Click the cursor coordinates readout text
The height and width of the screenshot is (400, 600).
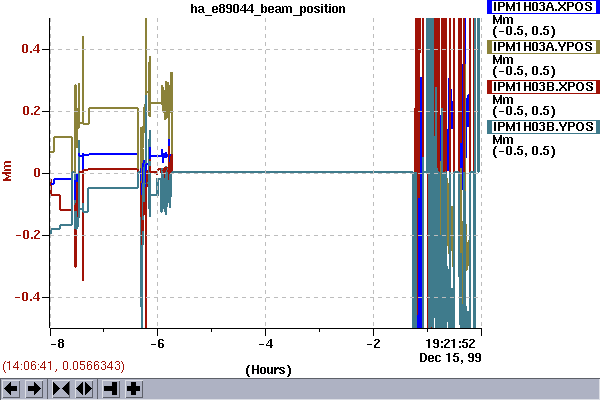pyautogui.click(x=63, y=367)
